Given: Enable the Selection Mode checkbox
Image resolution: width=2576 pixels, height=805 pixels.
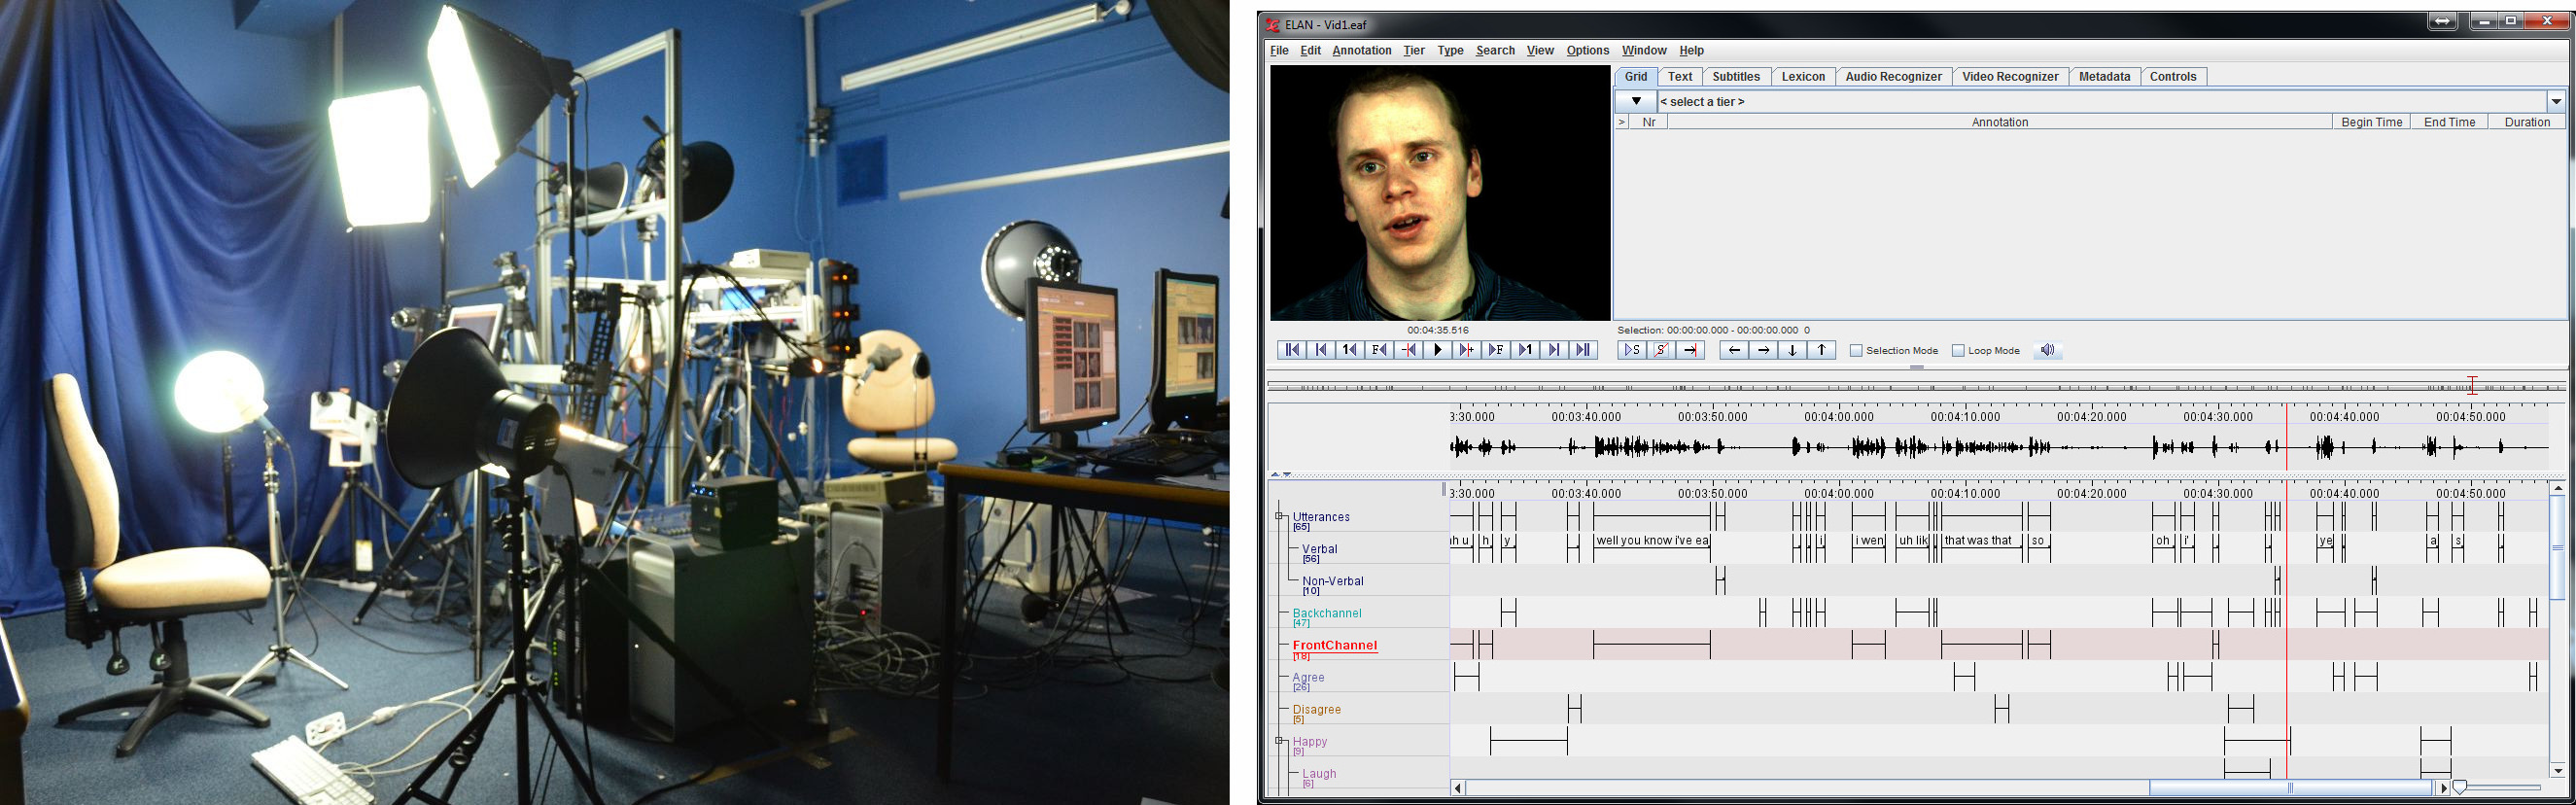Looking at the screenshot, I should click(1856, 351).
